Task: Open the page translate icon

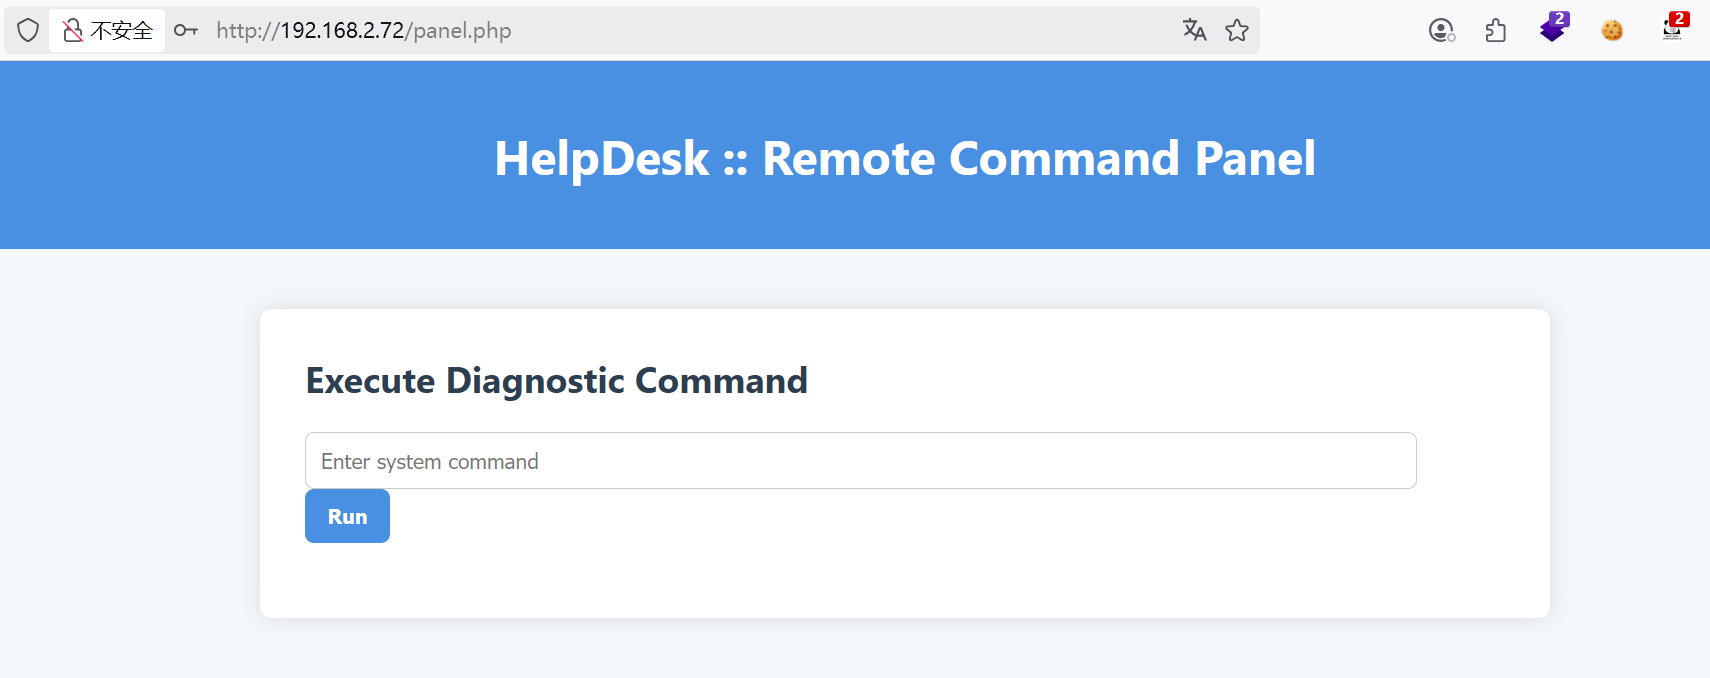Action: point(1194,30)
